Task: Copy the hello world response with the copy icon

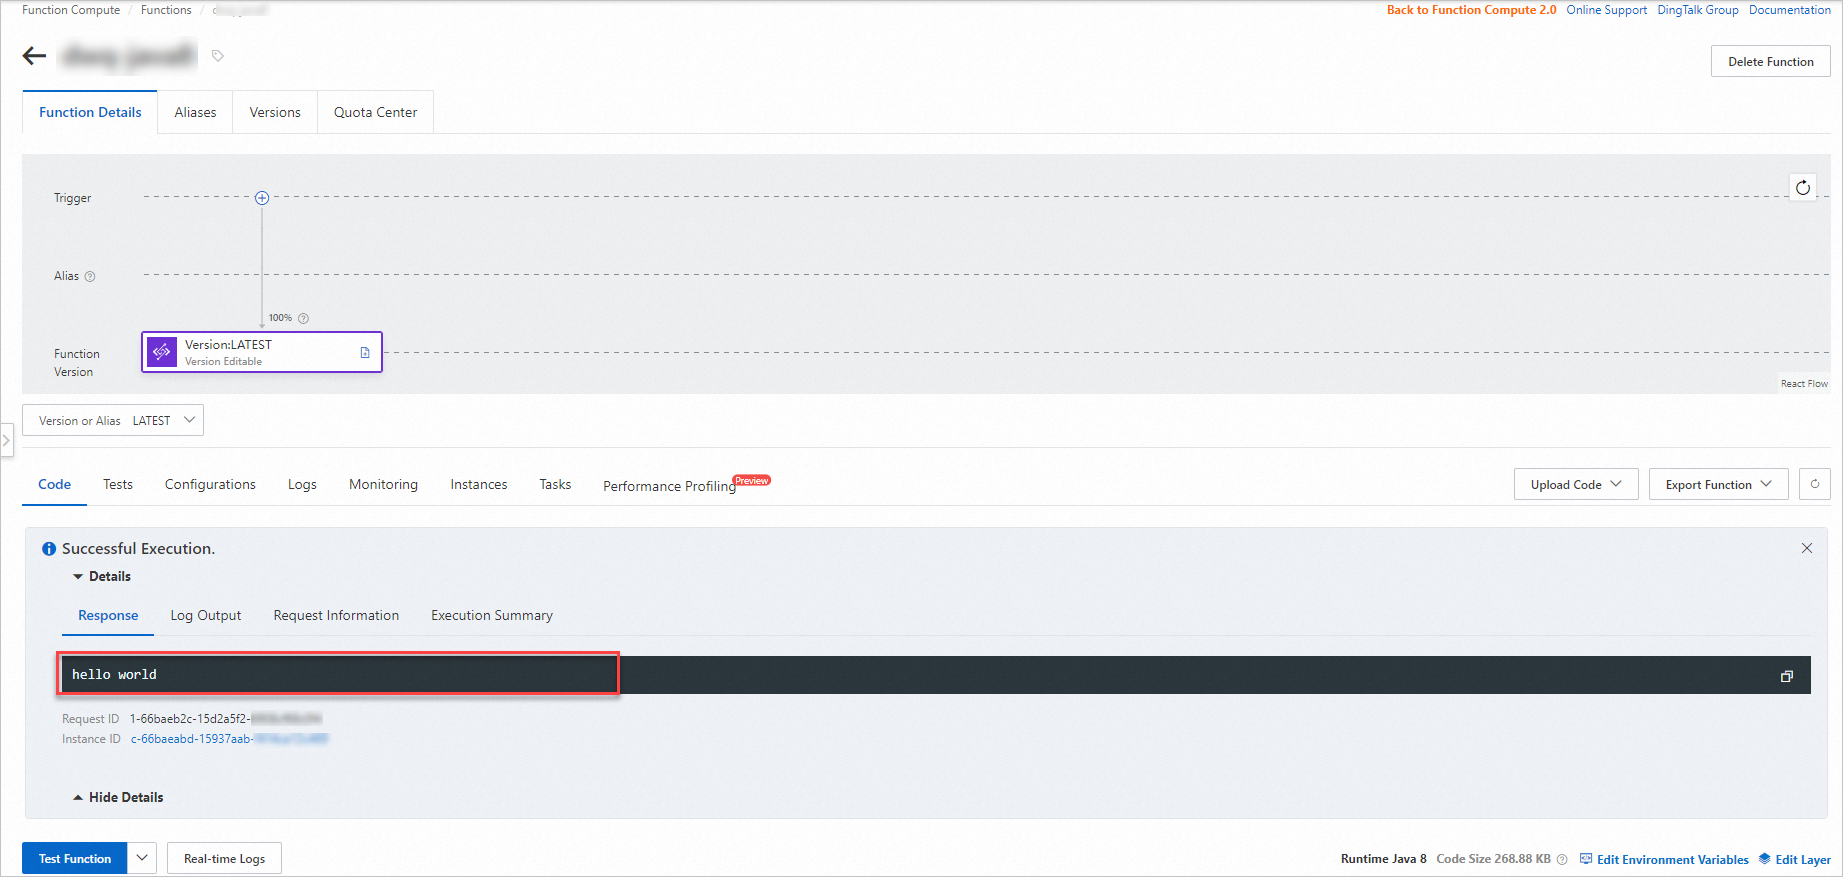Action: click(x=1787, y=676)
